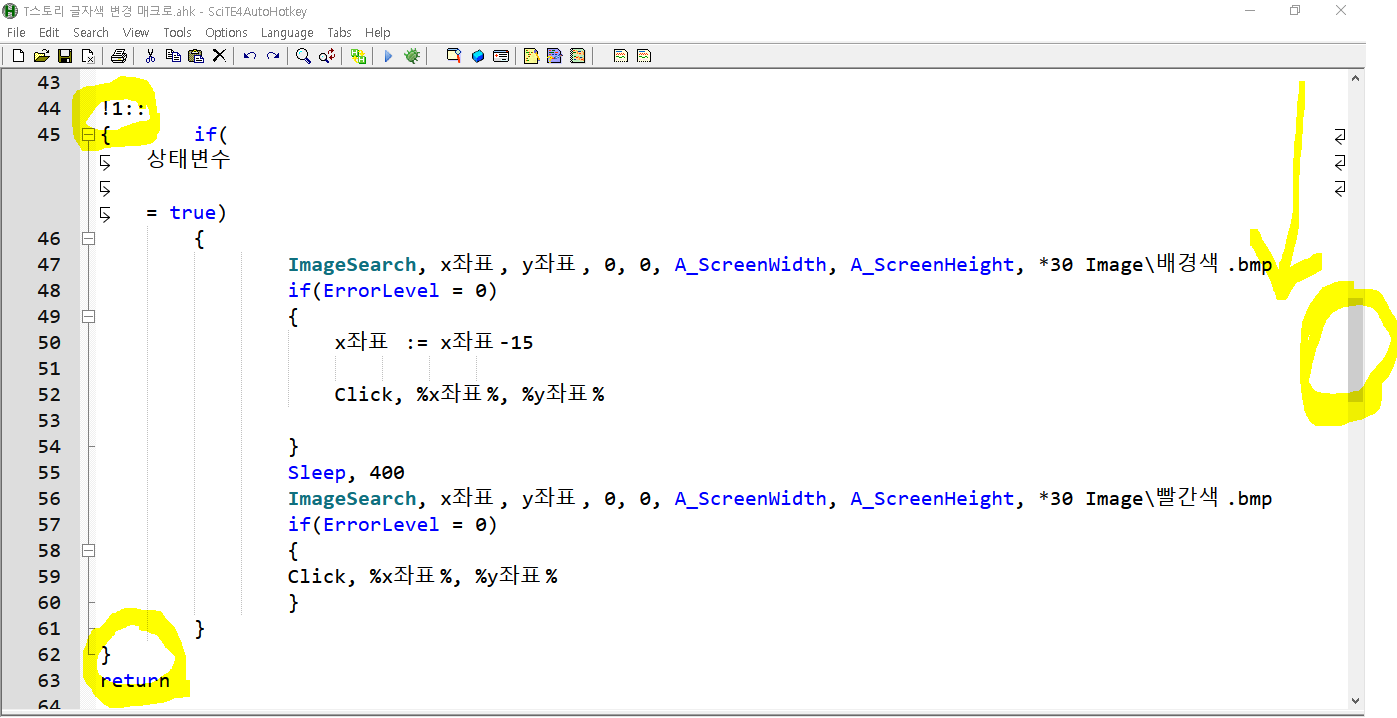Redo the last undone edit
The image size is (1397, 718).
273,56
